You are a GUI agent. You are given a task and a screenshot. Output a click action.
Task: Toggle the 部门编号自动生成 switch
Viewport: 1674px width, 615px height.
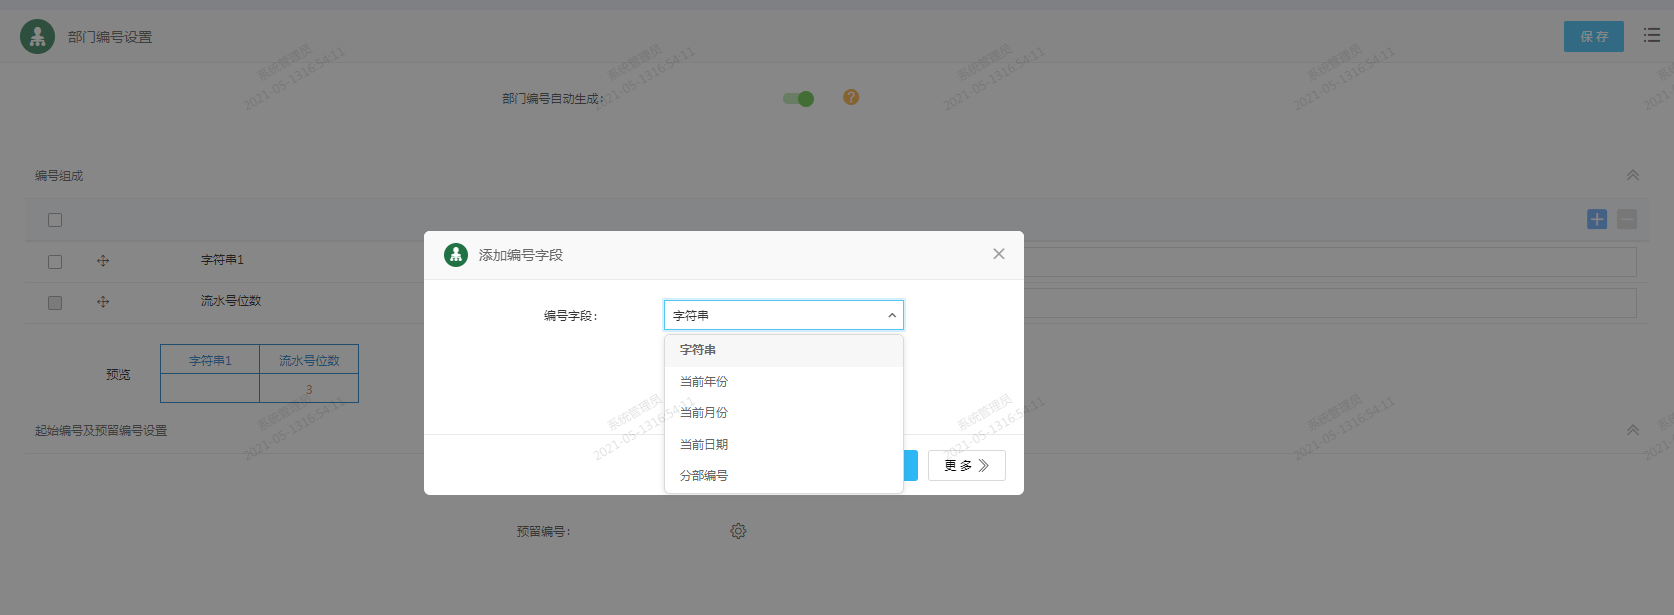tap(798, 98)
